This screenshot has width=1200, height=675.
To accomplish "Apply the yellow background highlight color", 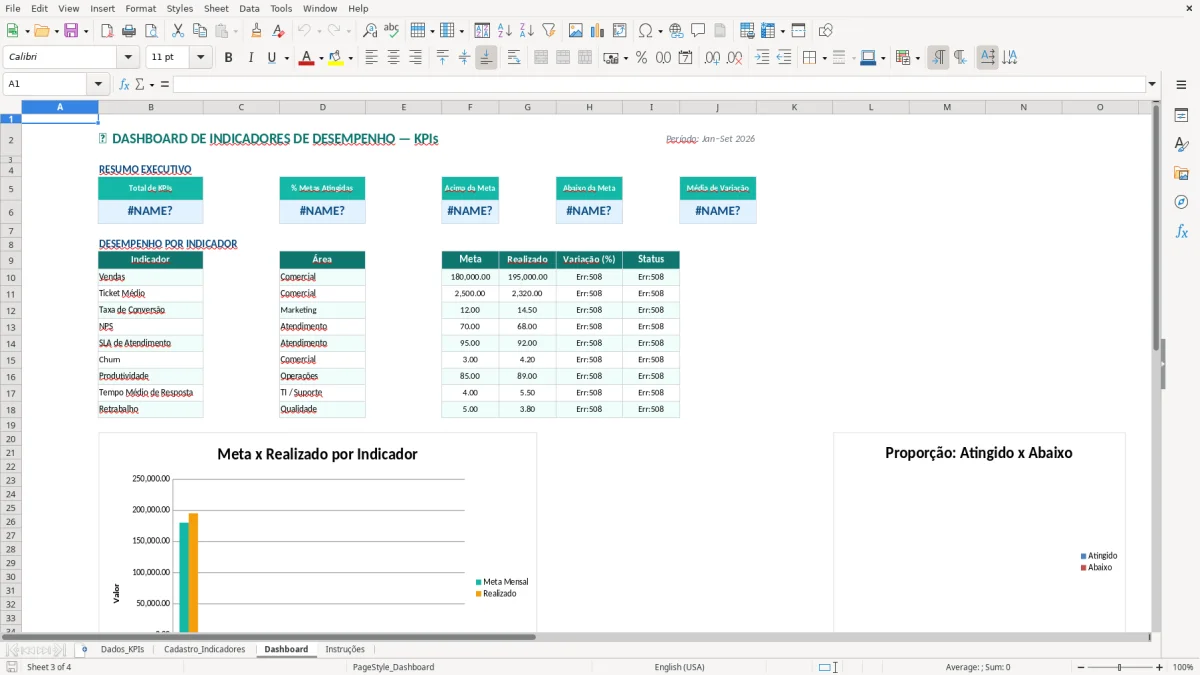I will [335, 58].
